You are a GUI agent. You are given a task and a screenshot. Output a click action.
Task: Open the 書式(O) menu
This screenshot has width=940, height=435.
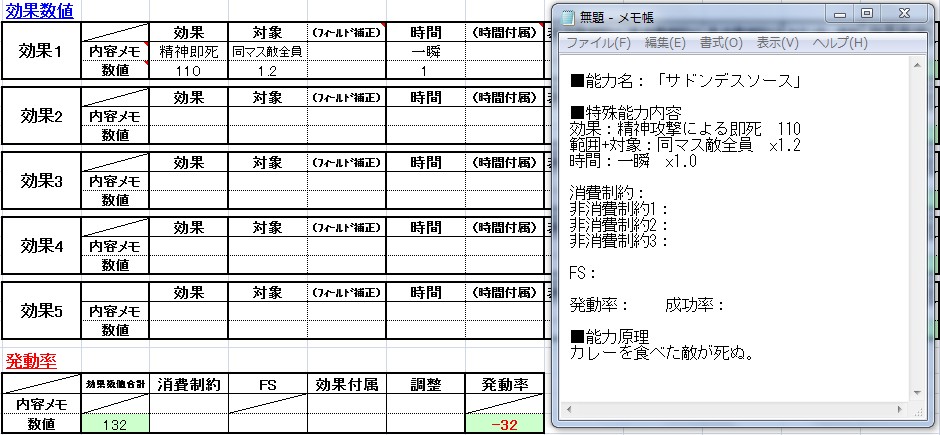(x=721, y=43)
